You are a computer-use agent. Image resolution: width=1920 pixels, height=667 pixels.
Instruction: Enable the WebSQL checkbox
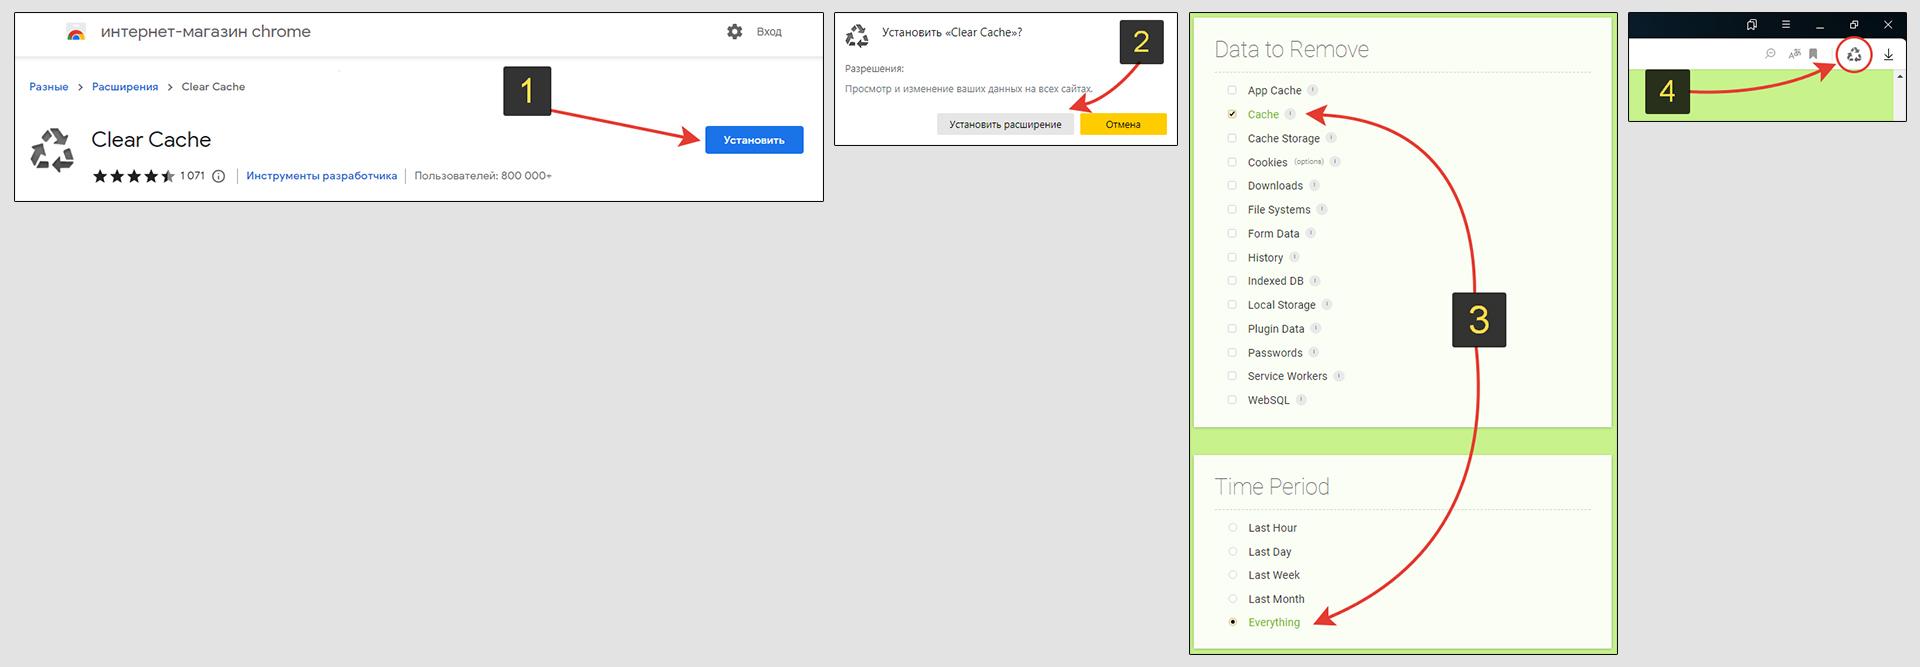click(1232, 400)
